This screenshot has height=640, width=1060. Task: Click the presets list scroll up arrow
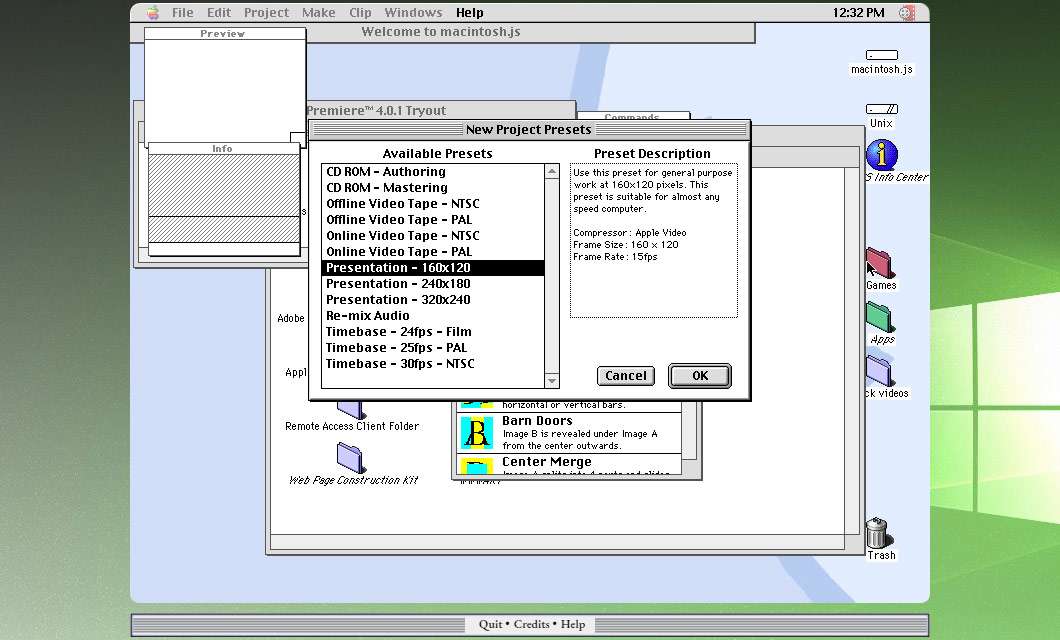coord(552,172)
